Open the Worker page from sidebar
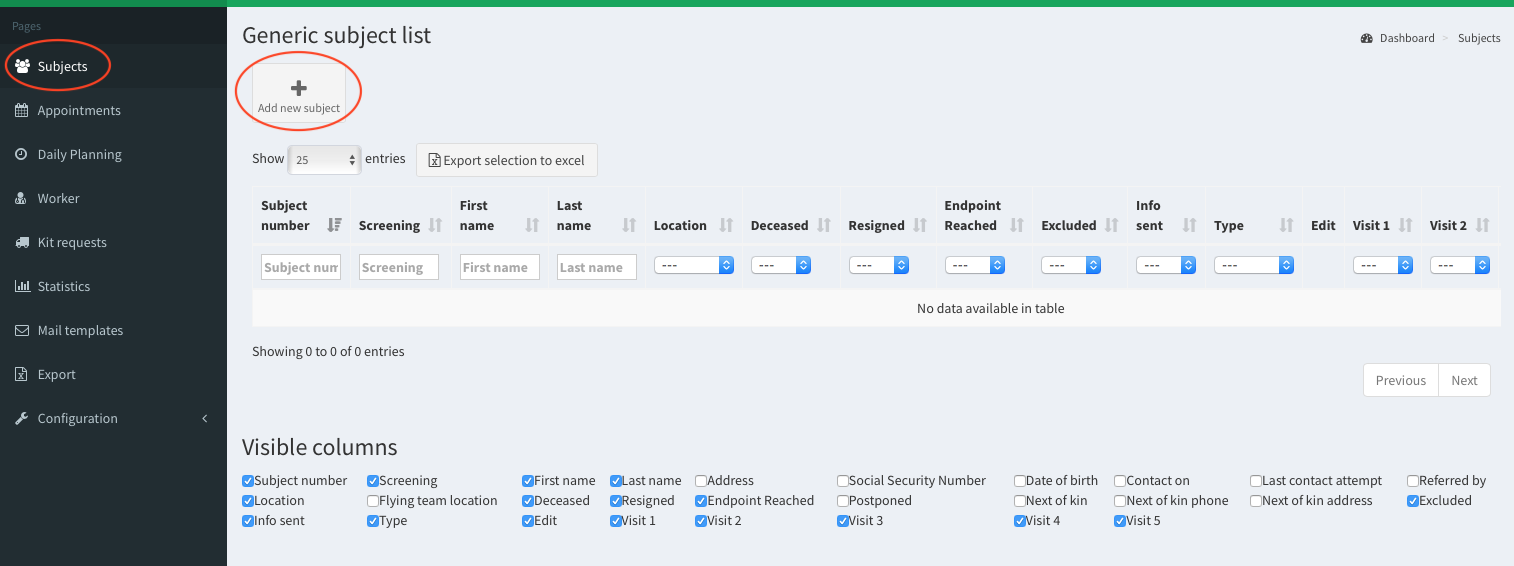The image size is (1514, 566). coord(58,199)
